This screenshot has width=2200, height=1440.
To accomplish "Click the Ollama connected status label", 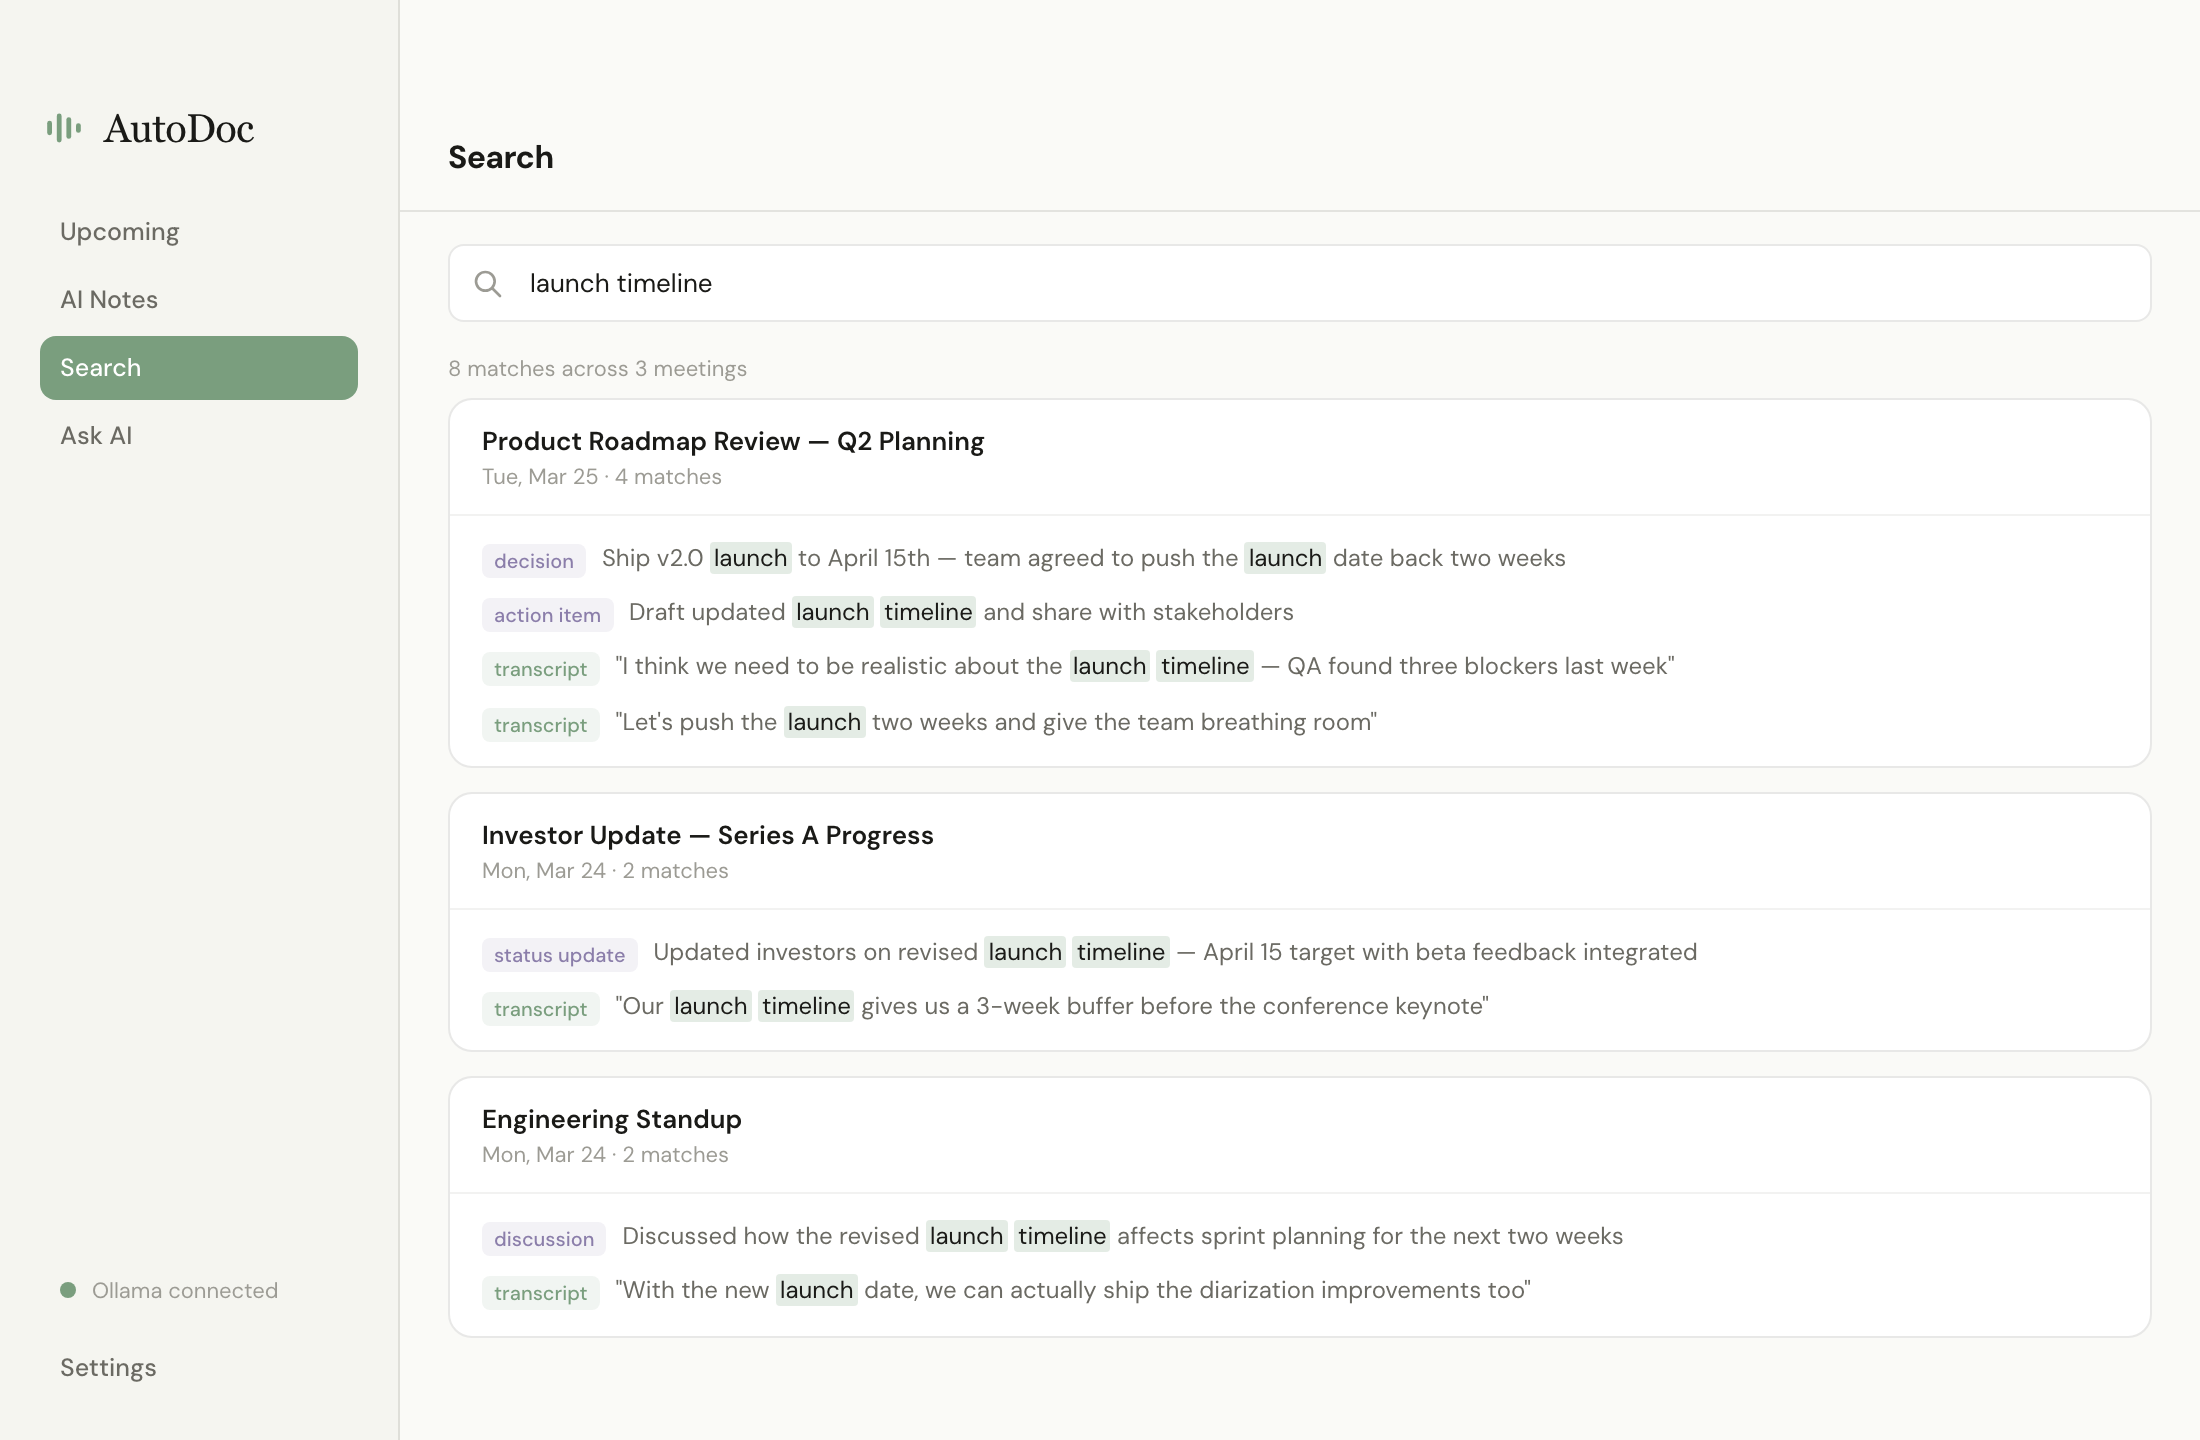I will point(184,1290).
